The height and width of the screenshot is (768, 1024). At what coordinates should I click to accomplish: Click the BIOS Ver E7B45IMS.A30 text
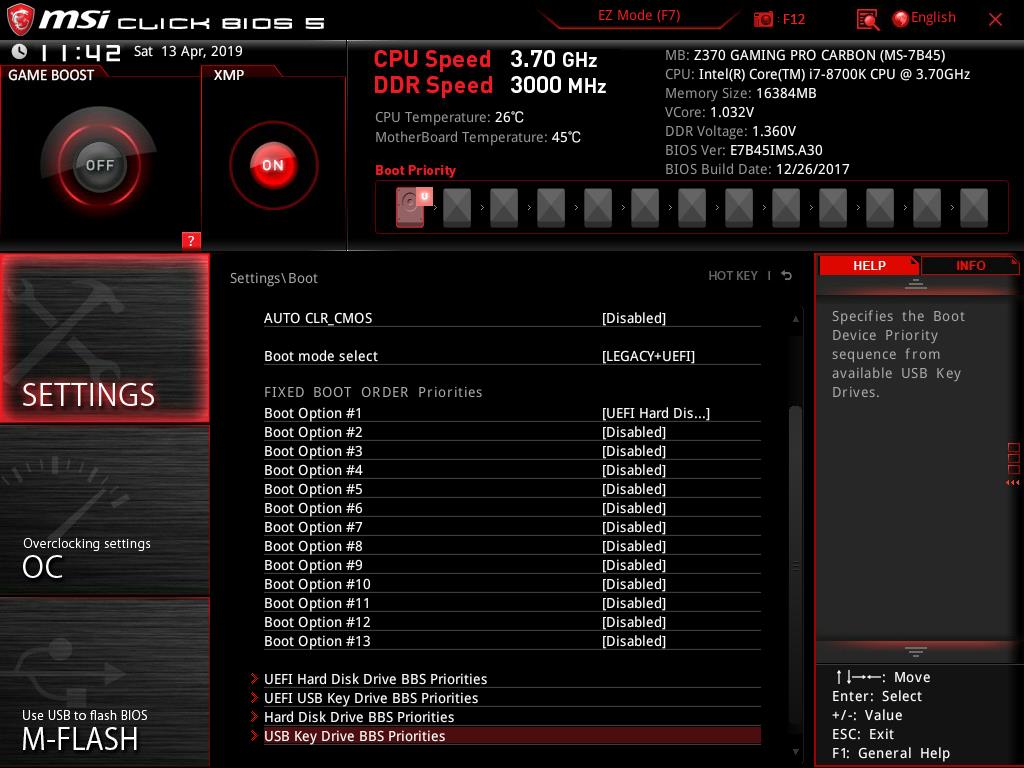click(743, 150)
